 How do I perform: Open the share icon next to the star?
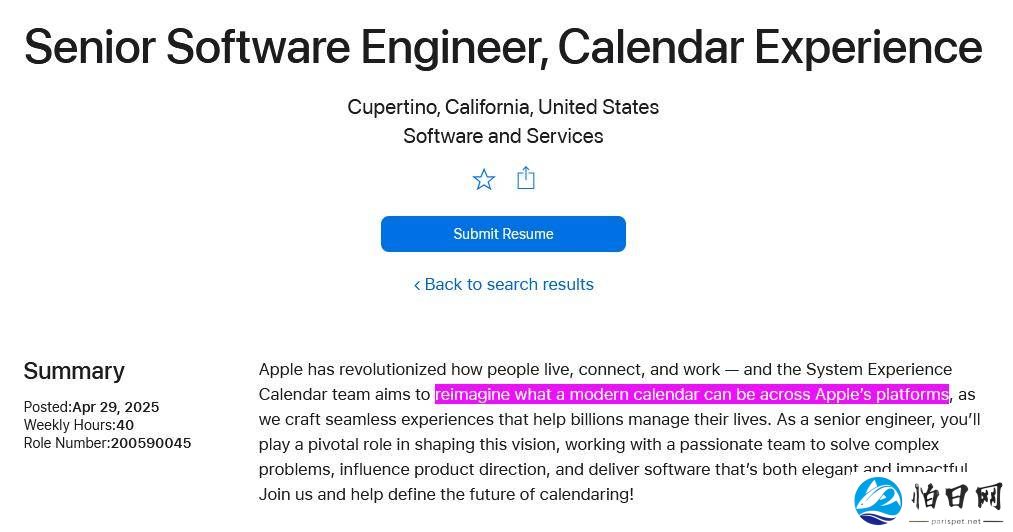526,178
